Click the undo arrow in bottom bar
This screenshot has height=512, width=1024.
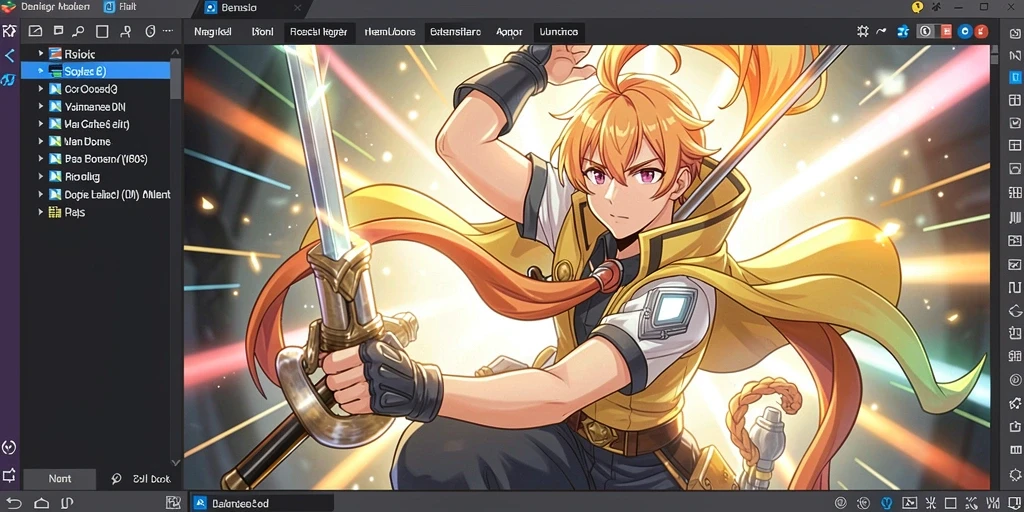click(14, 503)
